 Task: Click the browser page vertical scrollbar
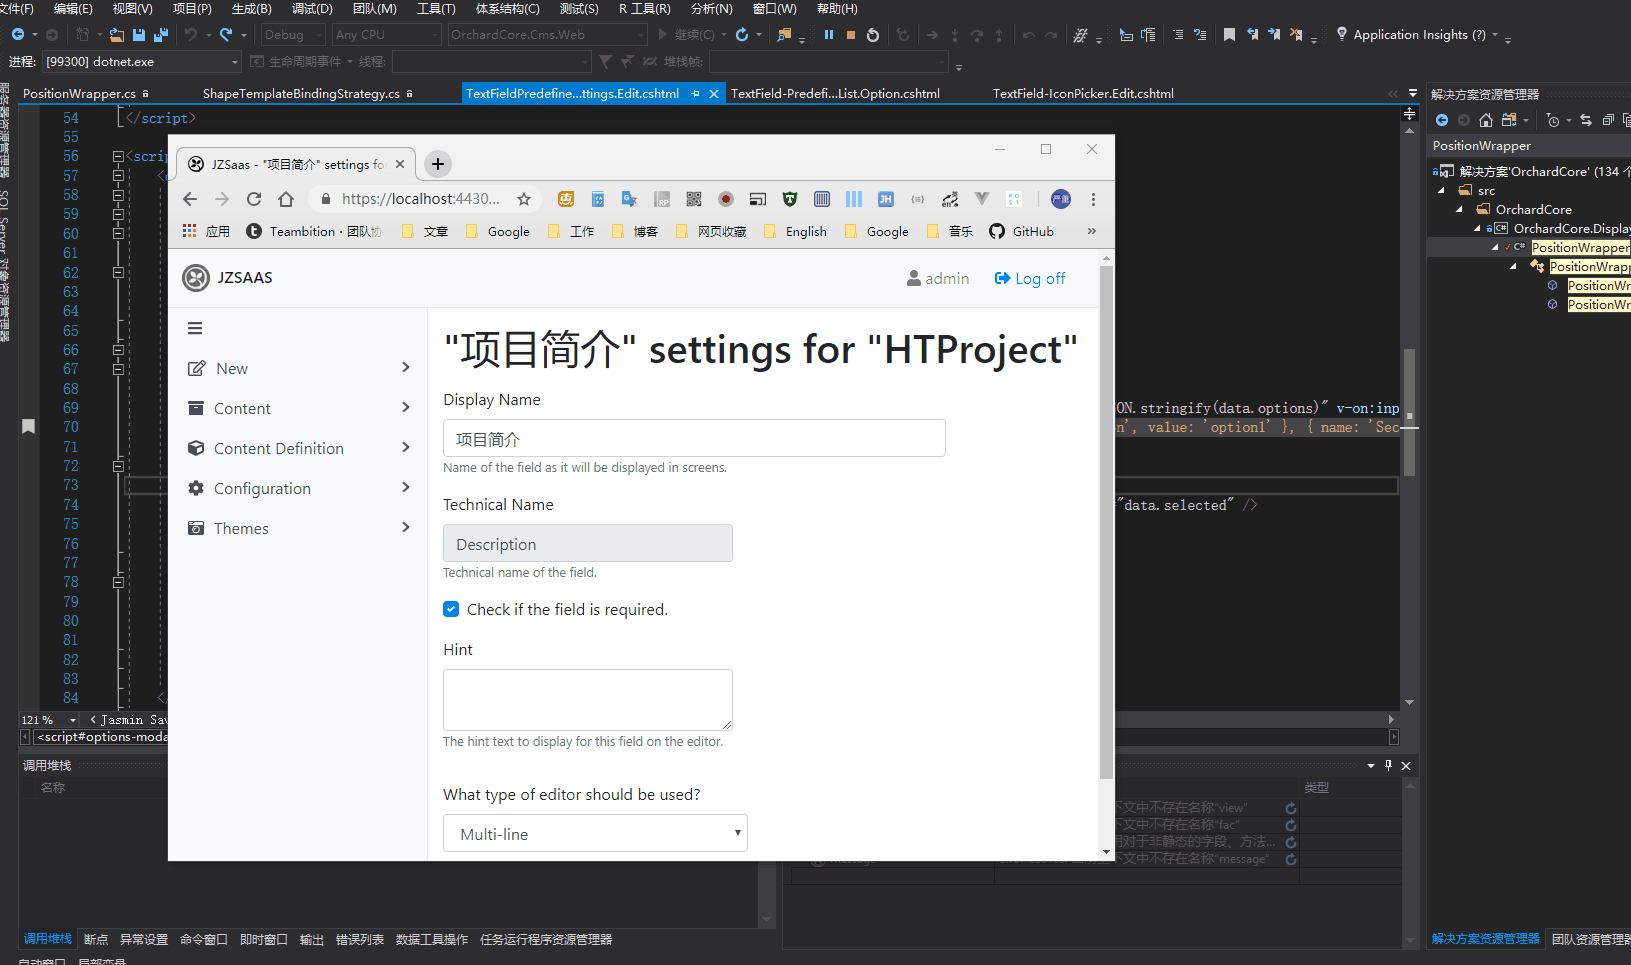click(1106, 520)
